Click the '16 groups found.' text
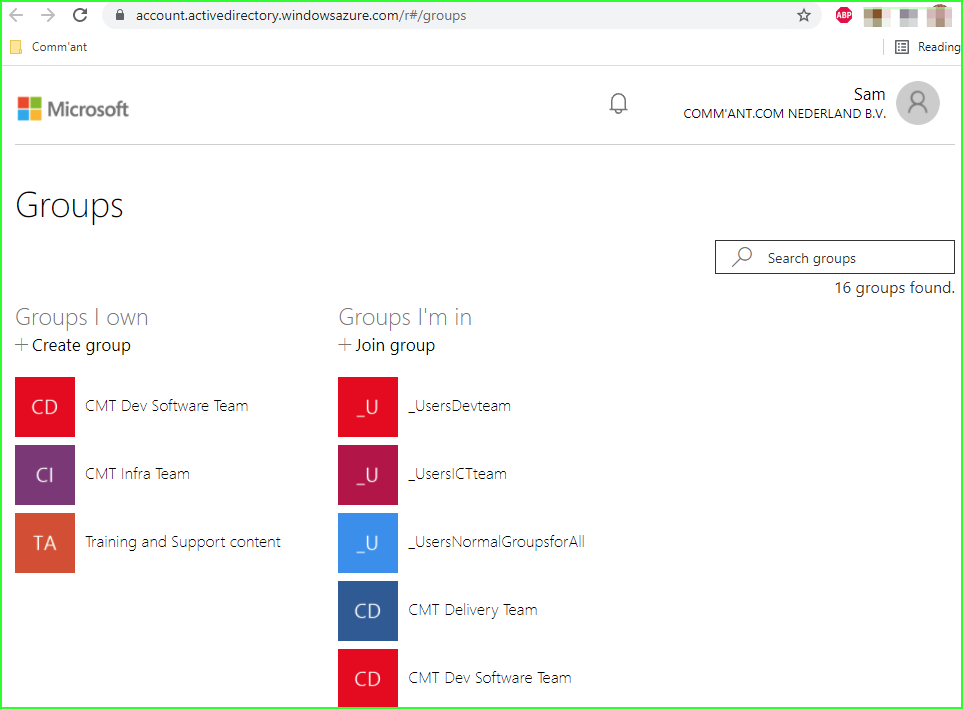This screenshot has width=963, height=709. click(894, 288)
